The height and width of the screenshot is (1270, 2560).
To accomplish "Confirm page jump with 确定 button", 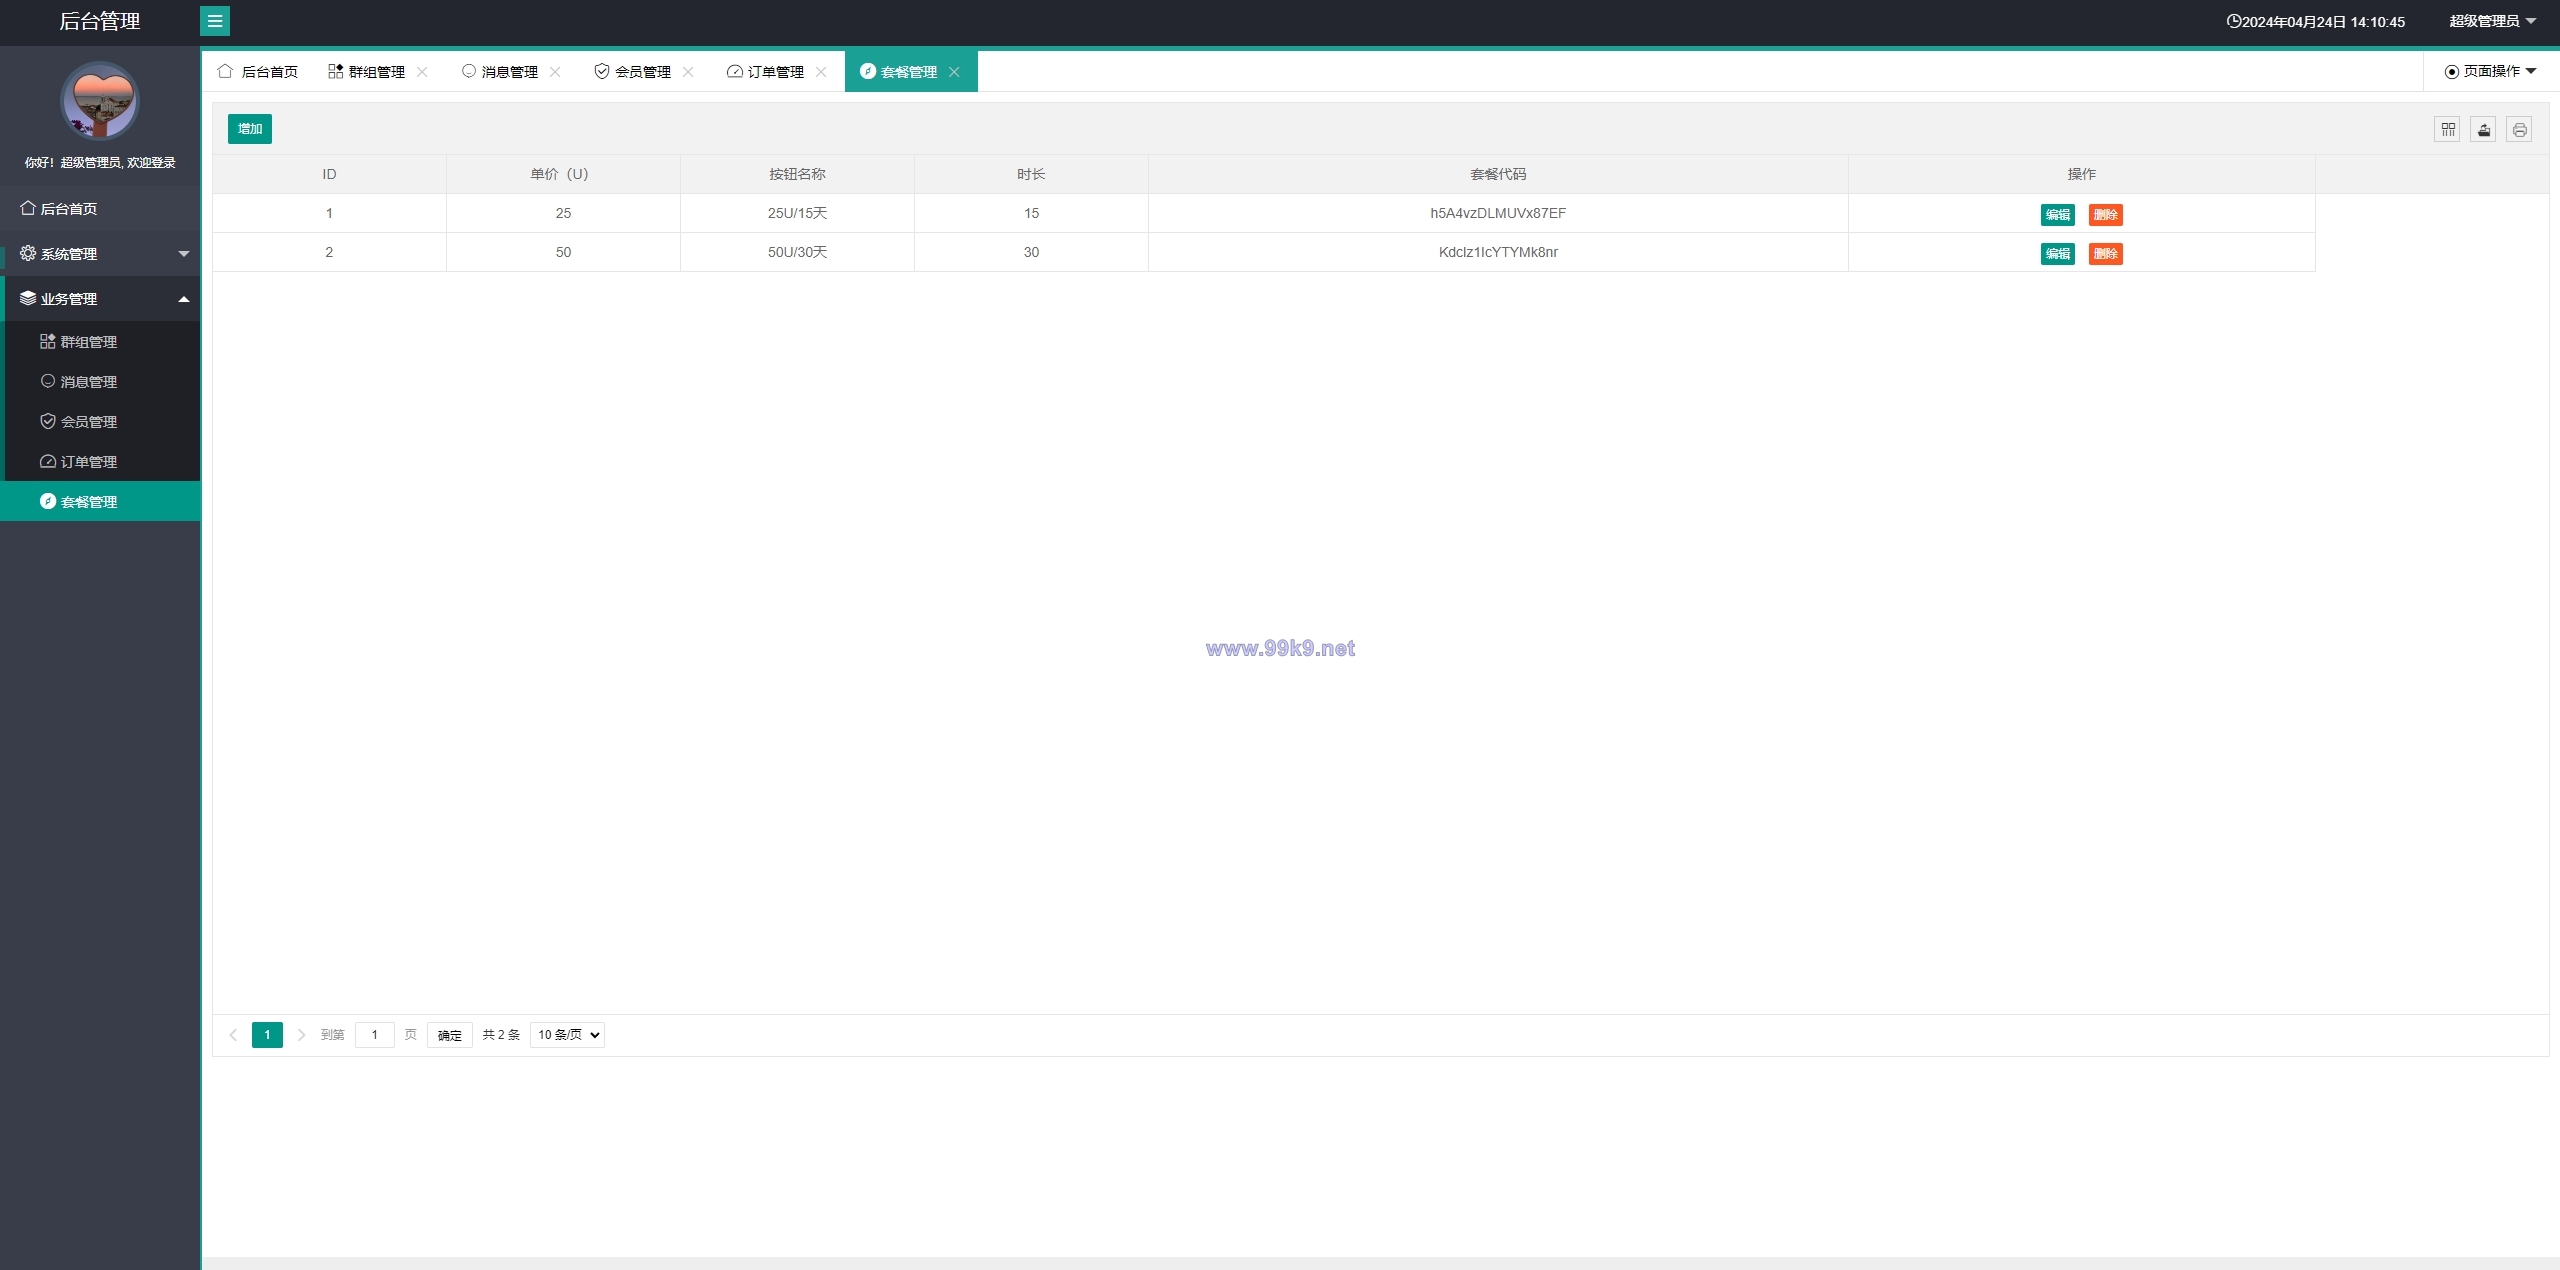I will click(x=450, y=1035).
